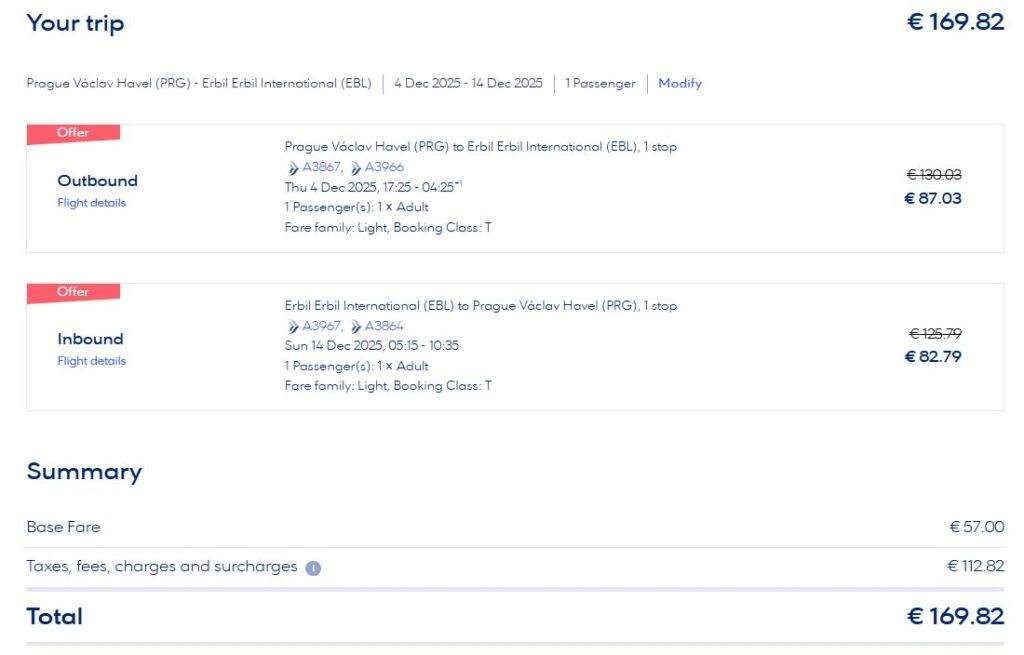Click the Inbound discounted price € 82.79
1024x655 pixels.
933,356
